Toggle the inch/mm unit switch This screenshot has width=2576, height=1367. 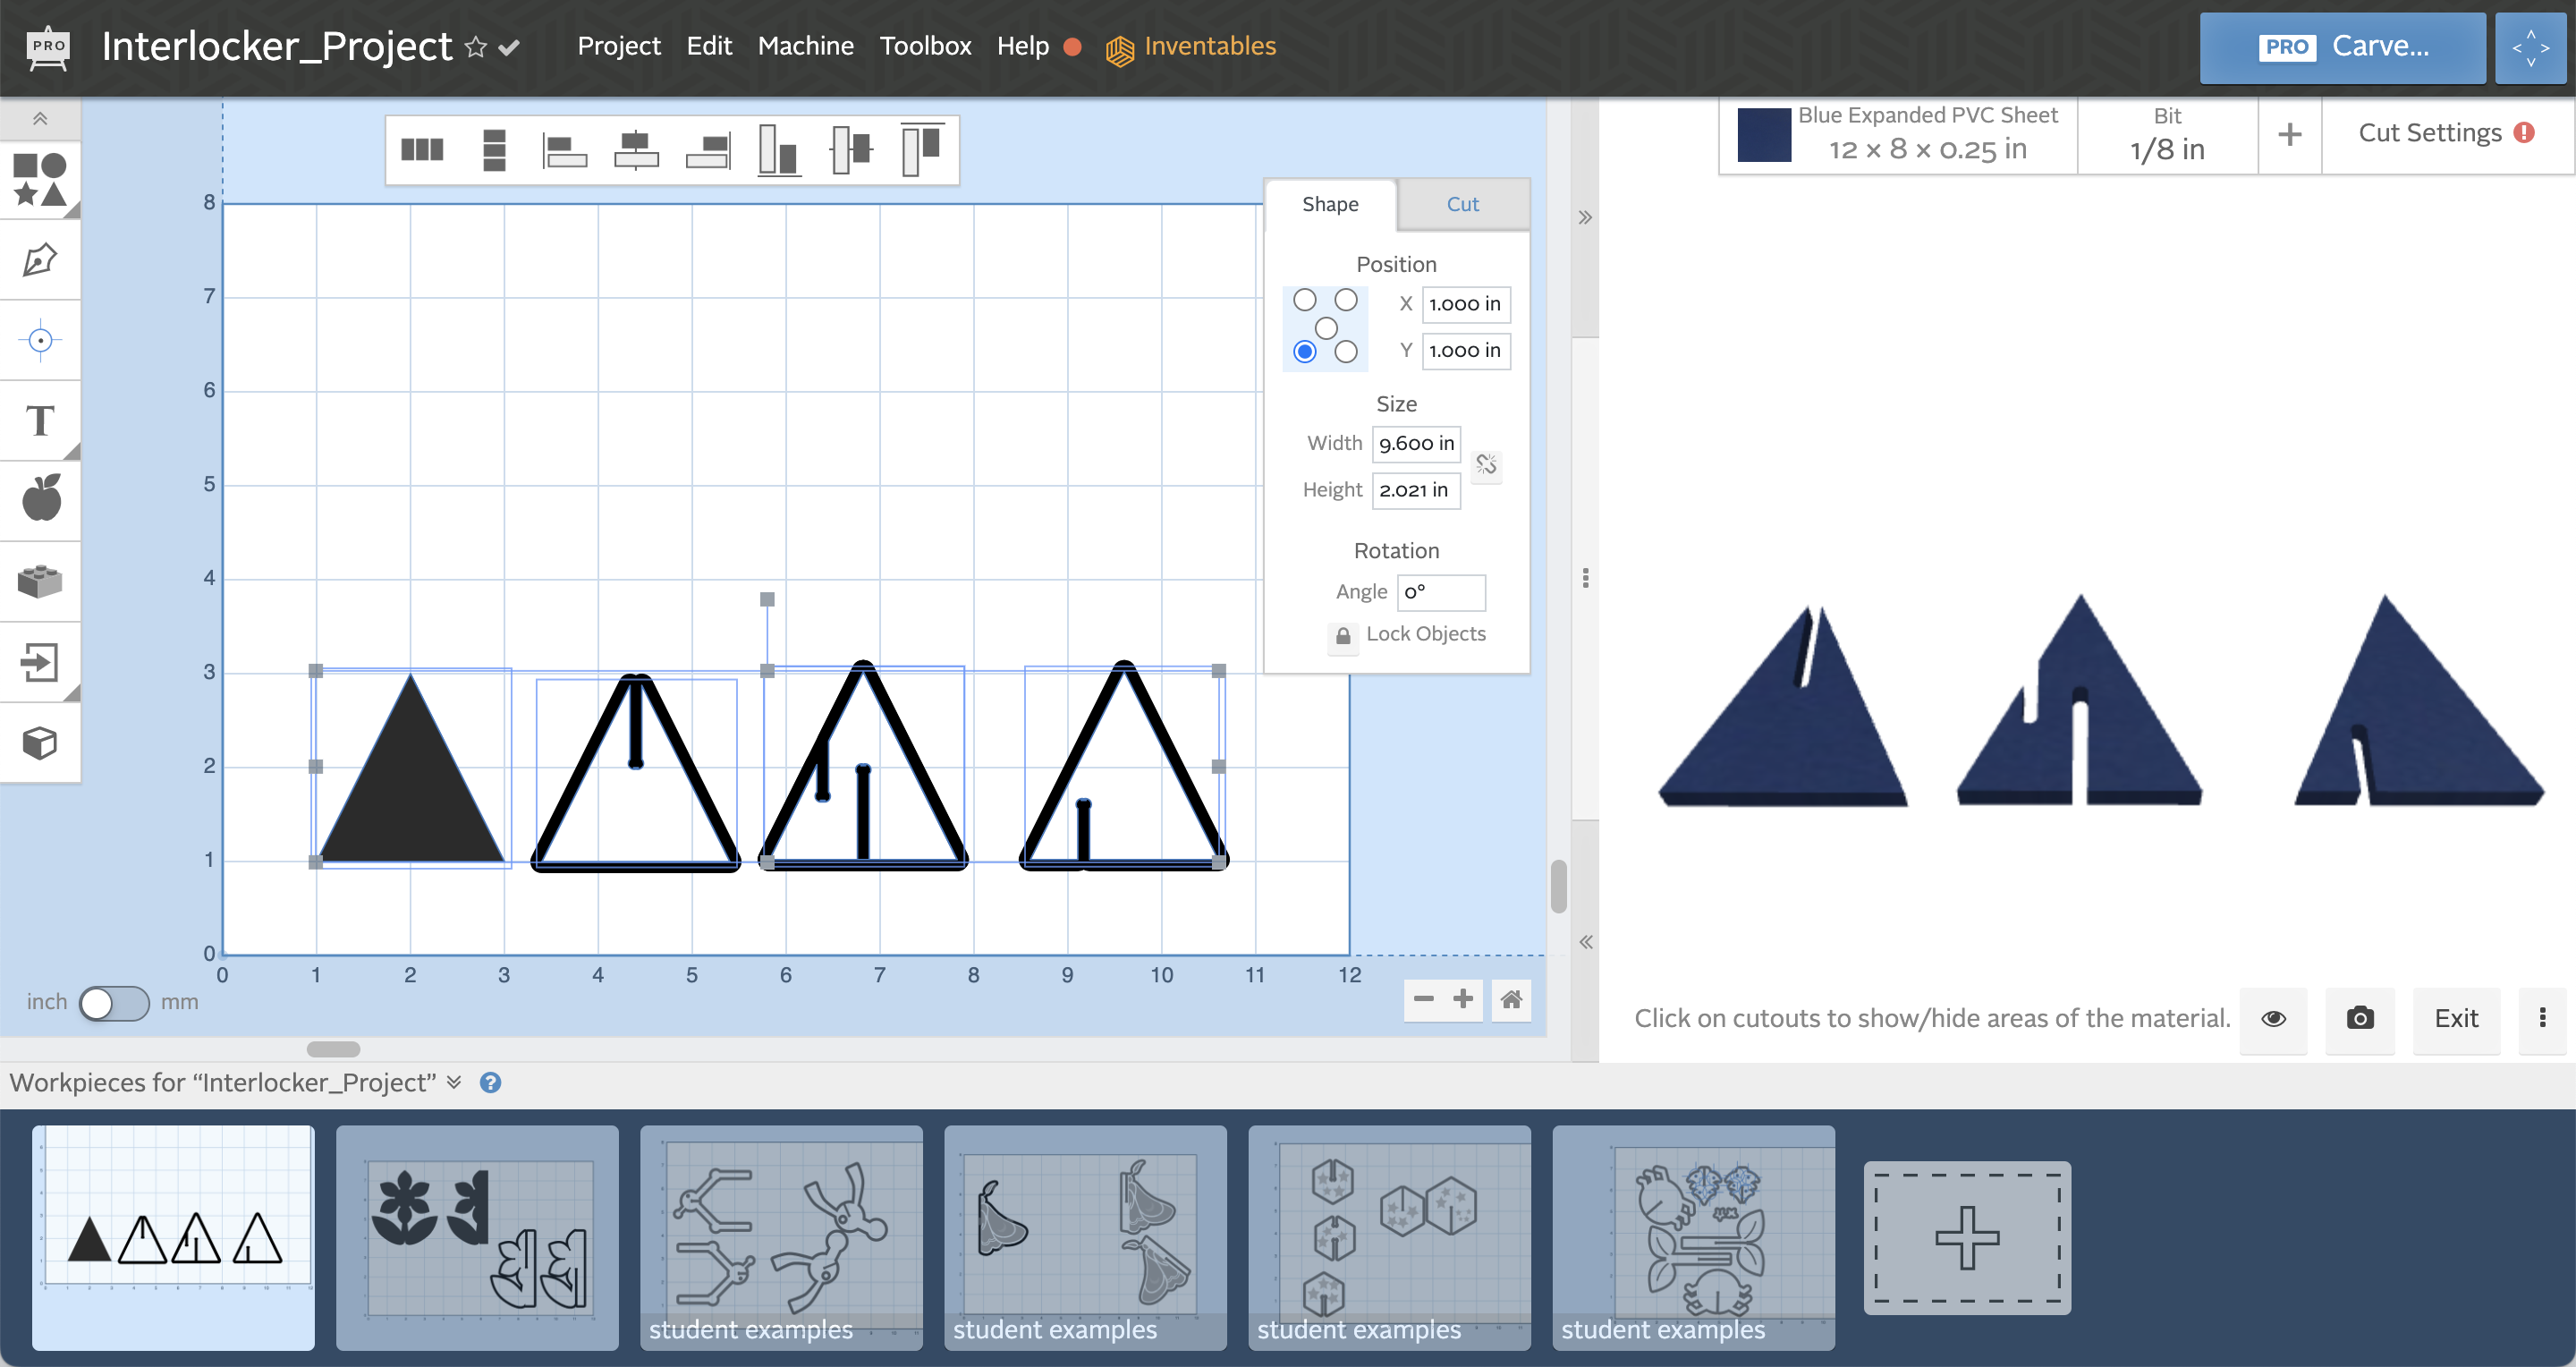coord(114,1002)
